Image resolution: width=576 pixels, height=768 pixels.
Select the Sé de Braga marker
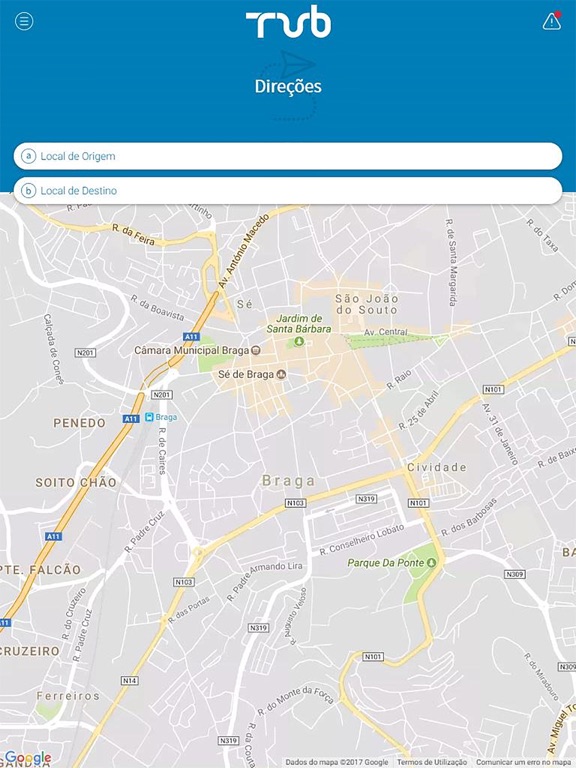(x=281, y=375)
